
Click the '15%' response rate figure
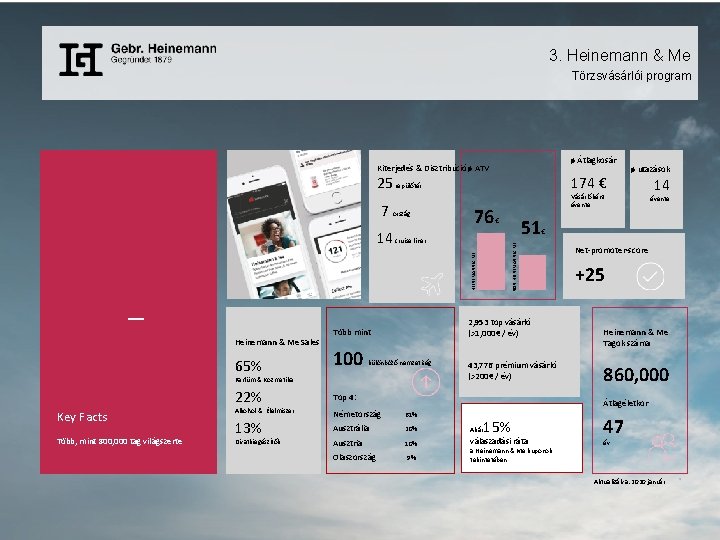[x=497, y=427]
